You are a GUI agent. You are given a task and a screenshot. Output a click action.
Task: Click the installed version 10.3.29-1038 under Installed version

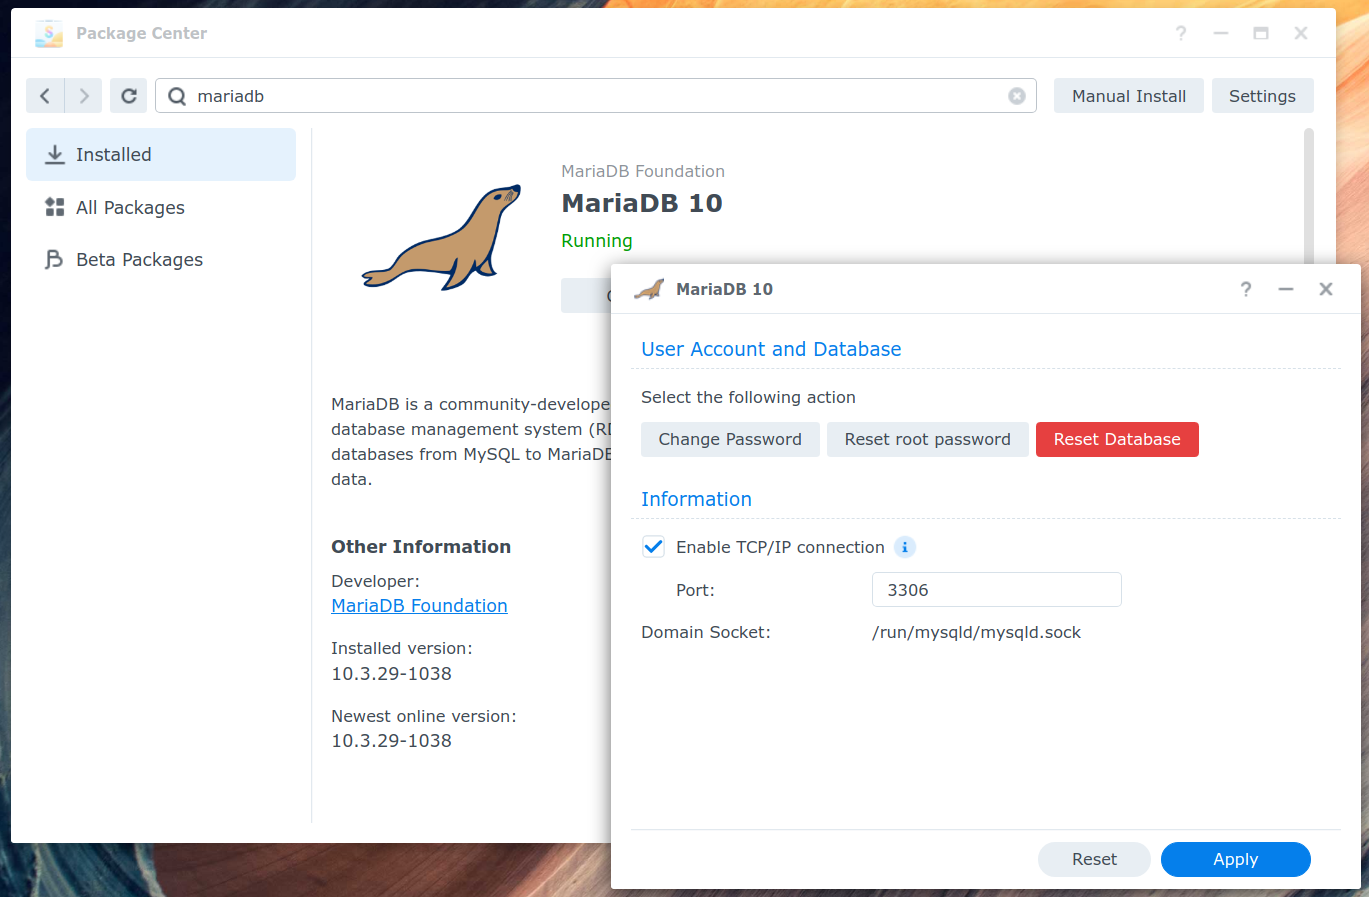coord(391,674)
